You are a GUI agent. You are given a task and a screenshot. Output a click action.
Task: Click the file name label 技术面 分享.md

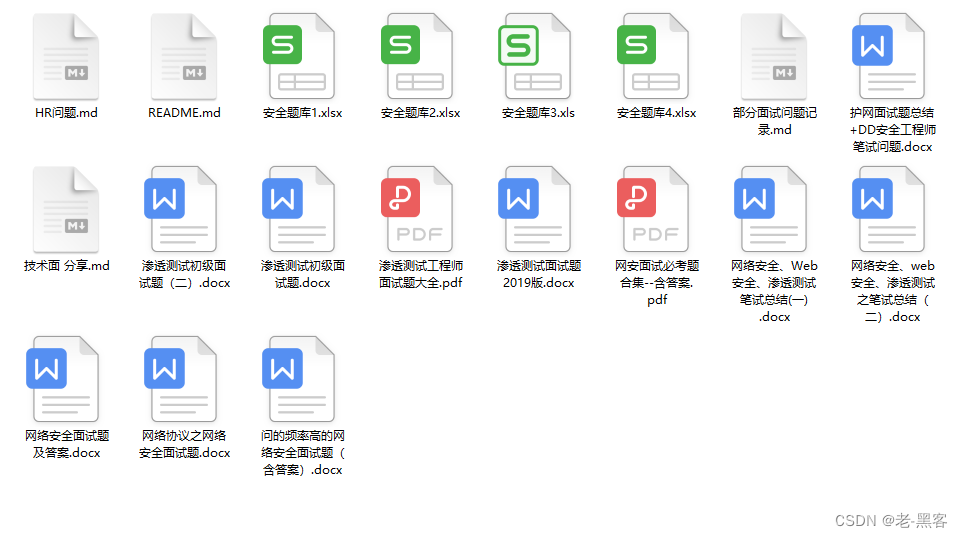pos(66,266)
